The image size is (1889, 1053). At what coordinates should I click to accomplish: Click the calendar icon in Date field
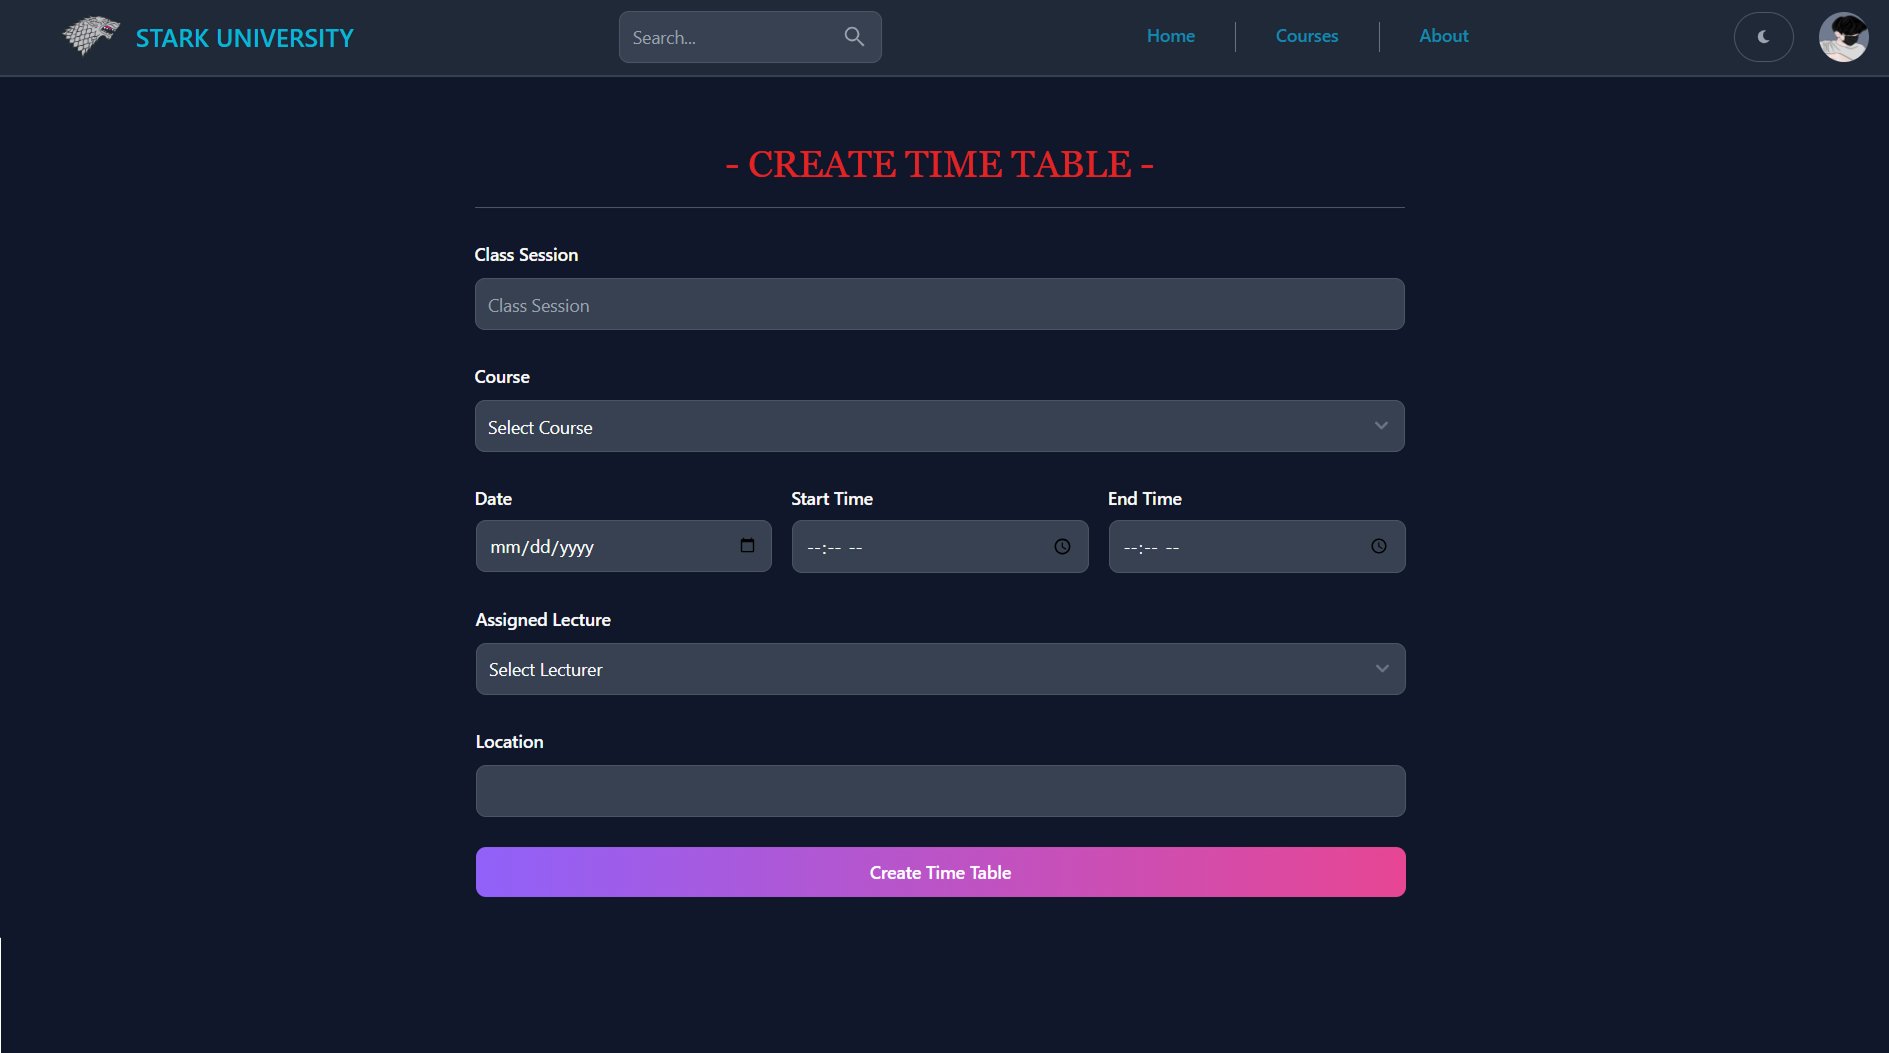click(x=746, y=546)
